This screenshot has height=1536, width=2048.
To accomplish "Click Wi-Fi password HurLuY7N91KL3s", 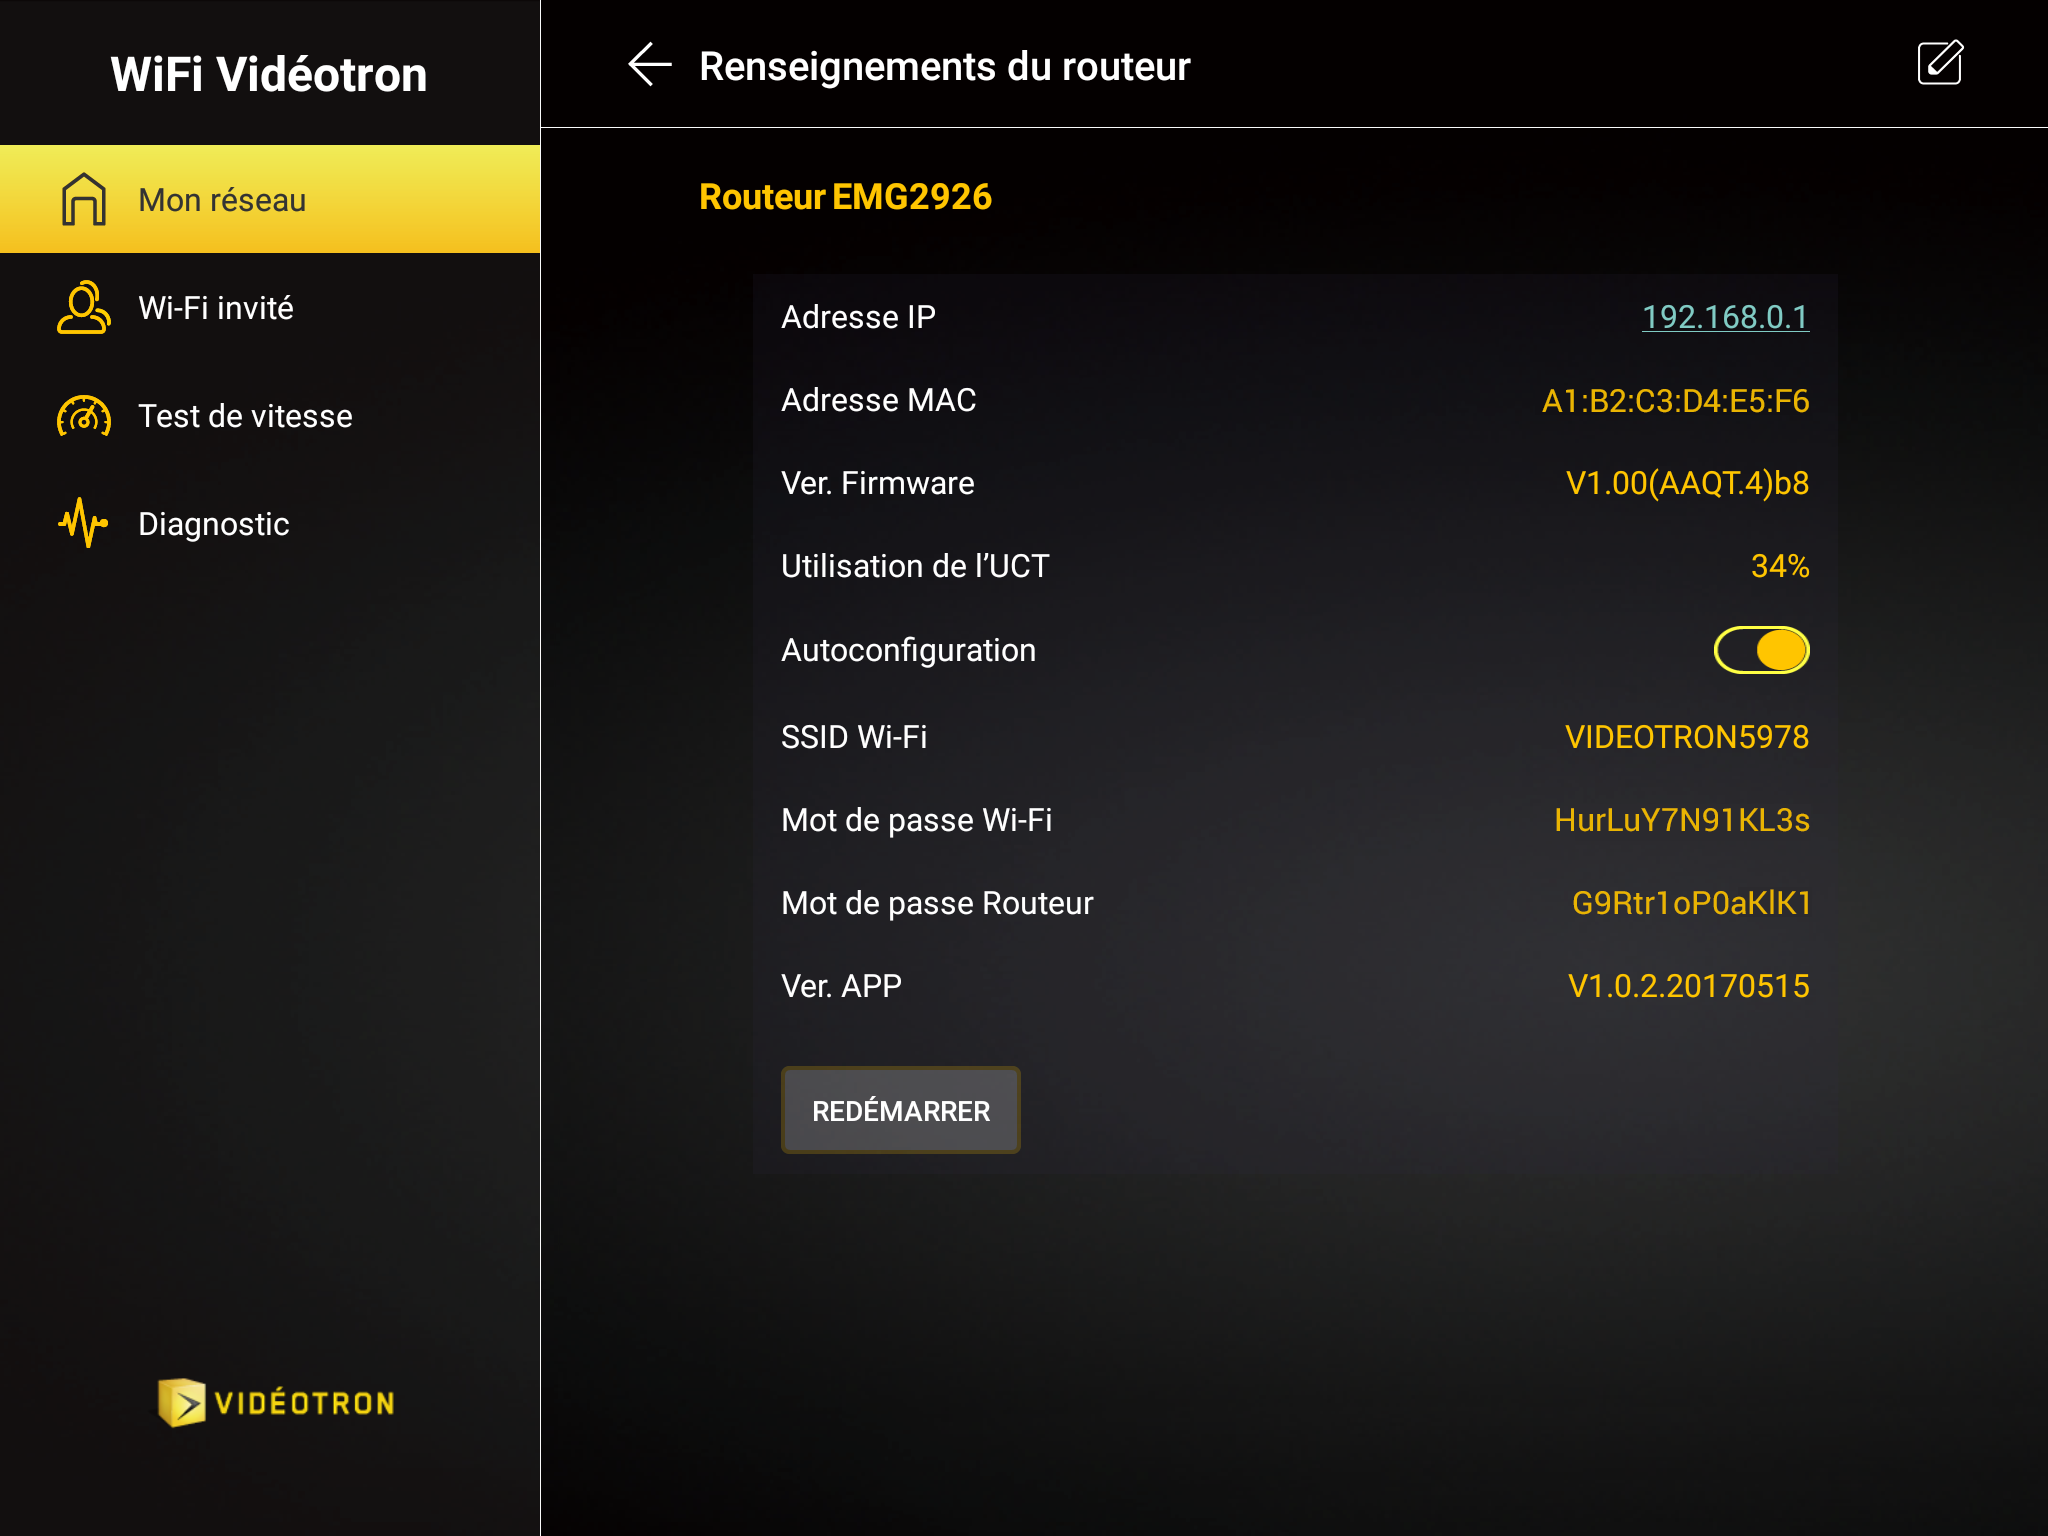I will 1682,820.
